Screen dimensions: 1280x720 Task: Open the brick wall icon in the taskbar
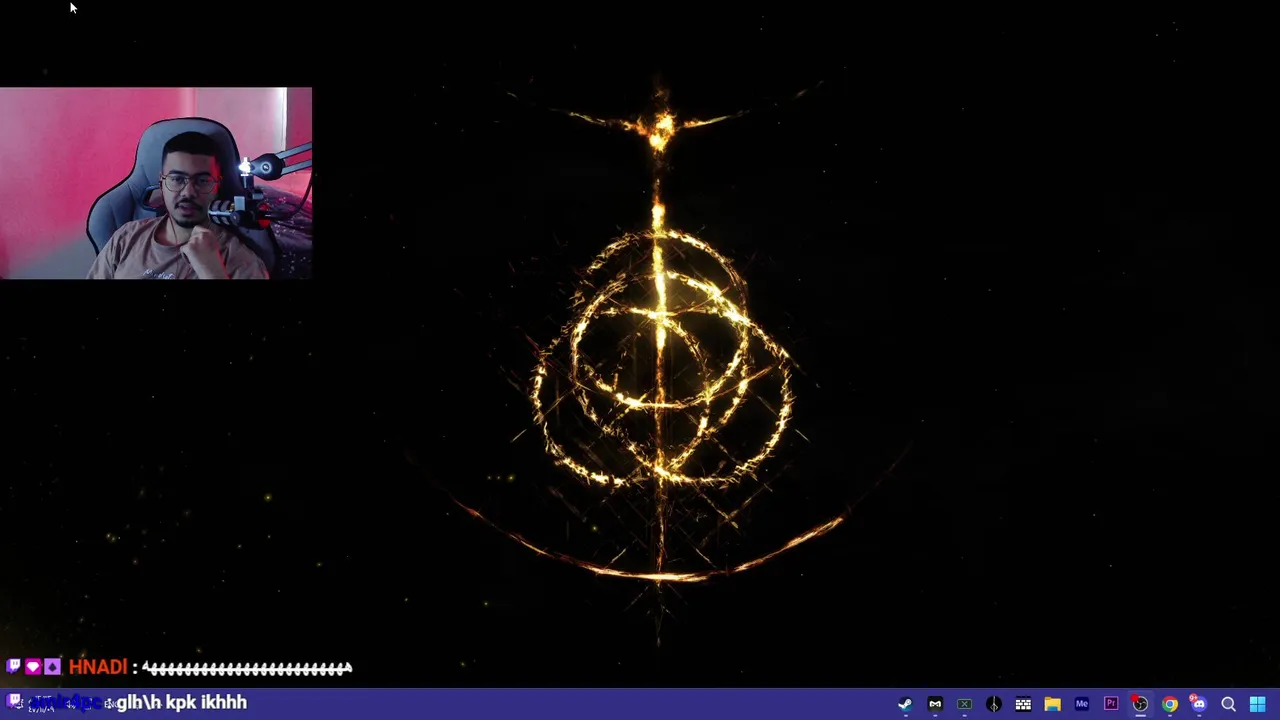tap(1023, 704)
